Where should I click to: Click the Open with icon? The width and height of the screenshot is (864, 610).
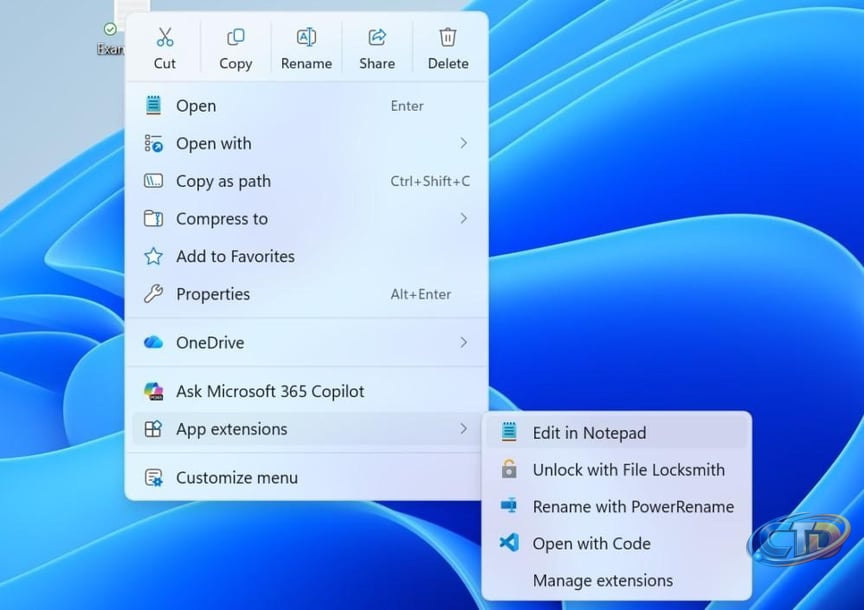pos(154,143)
